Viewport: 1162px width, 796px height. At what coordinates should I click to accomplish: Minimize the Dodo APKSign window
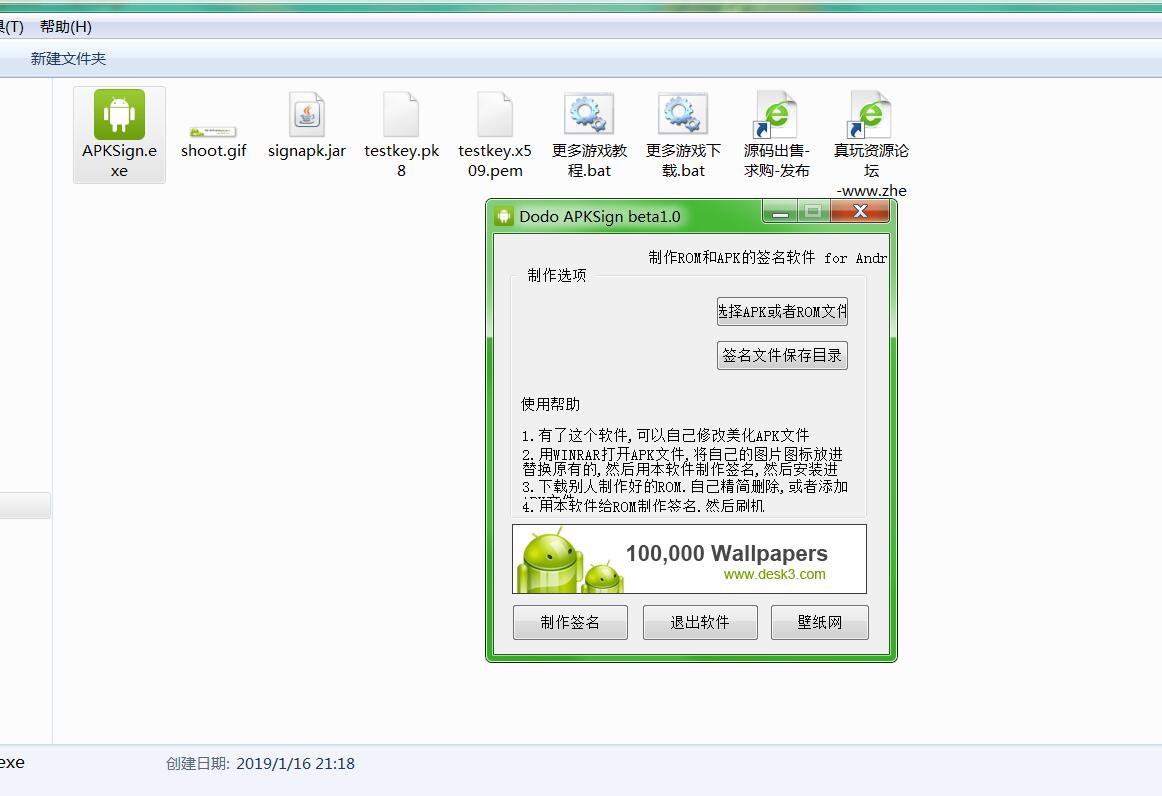click(x=780, y=212)
